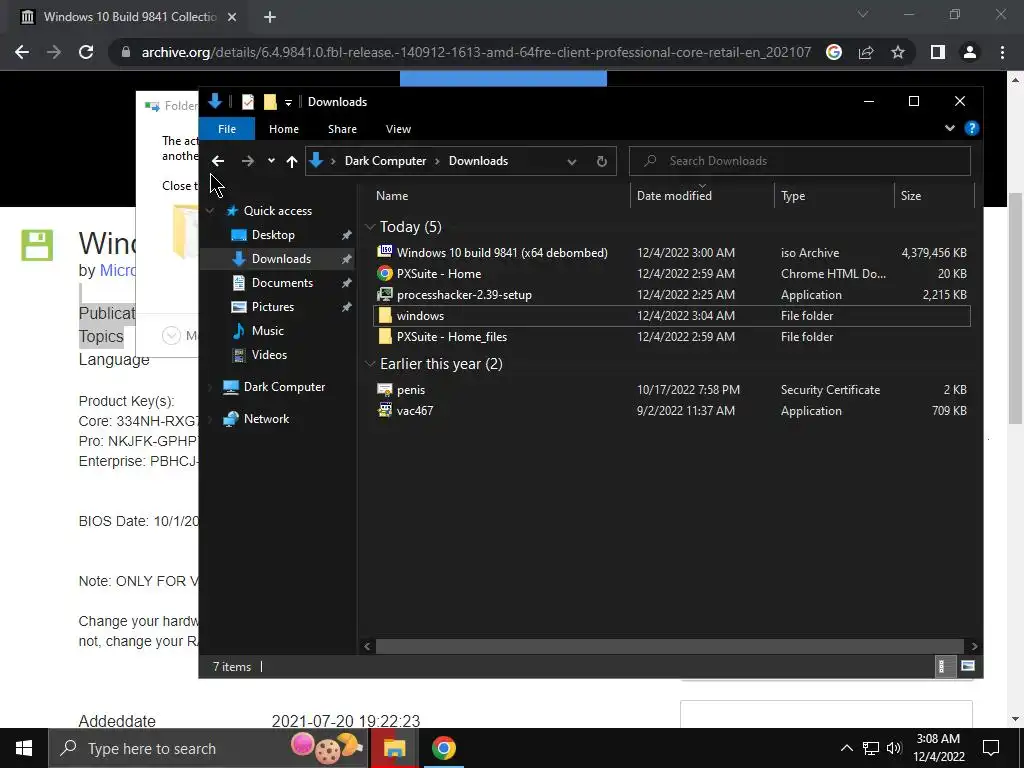Open Explorer help icon

click(x=972, y=128)
